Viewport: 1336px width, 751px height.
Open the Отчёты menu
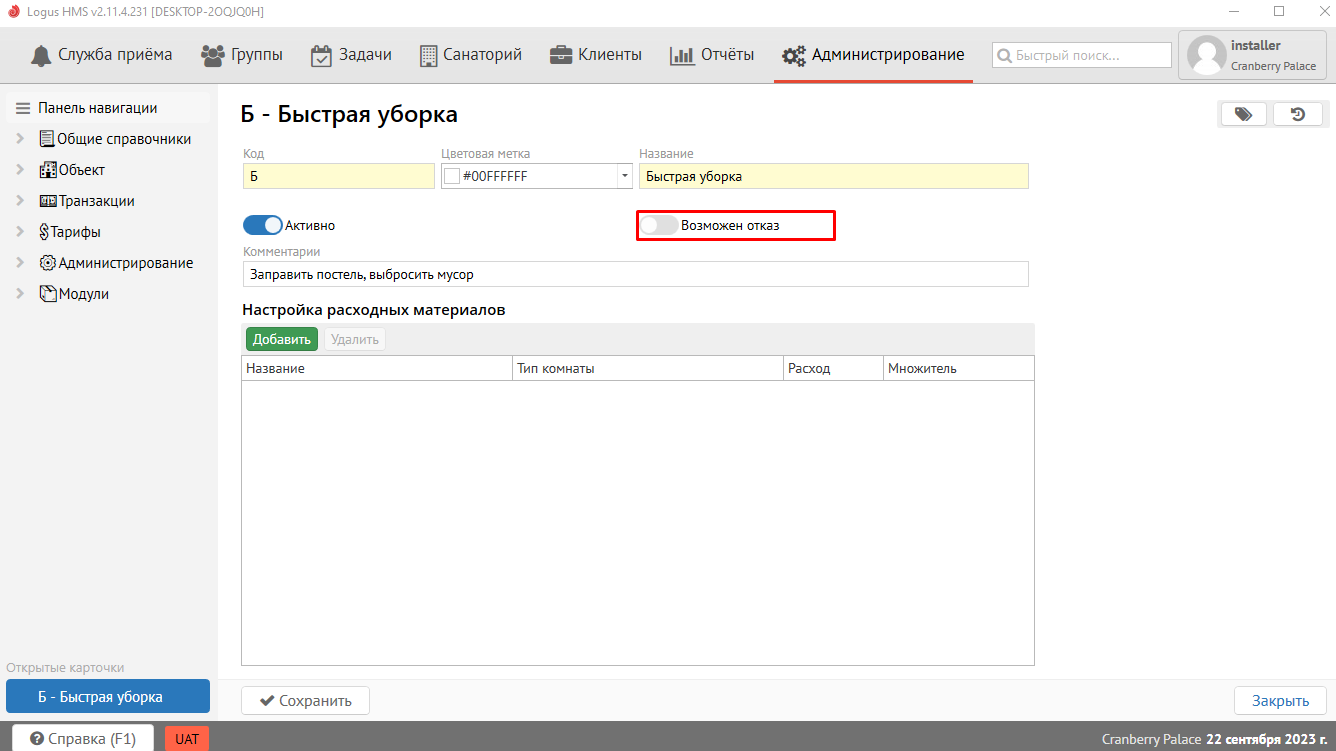pos(712,55)
